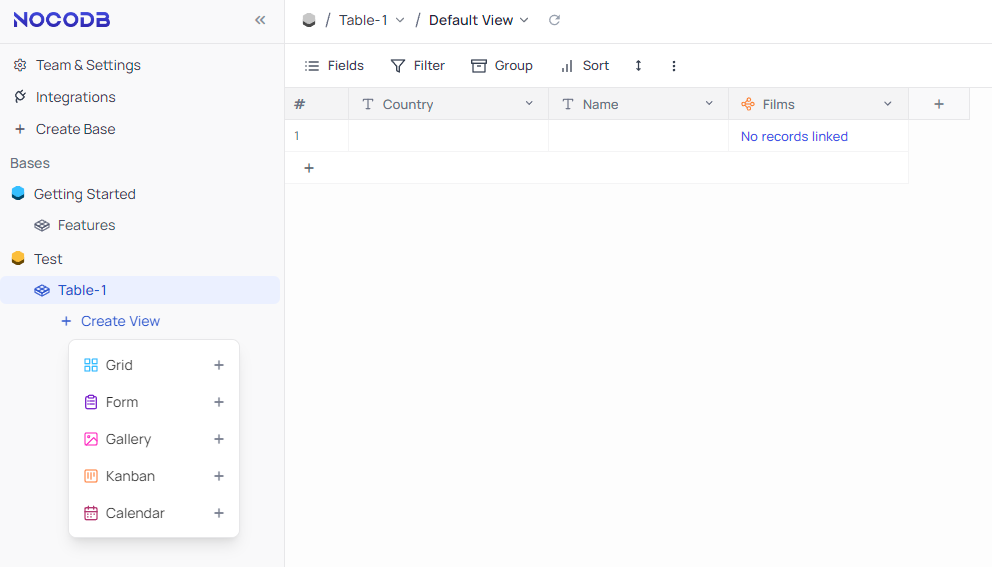Open Fields toolbar menu
Viewport: 992px width, 567px height.
[334, 66]
